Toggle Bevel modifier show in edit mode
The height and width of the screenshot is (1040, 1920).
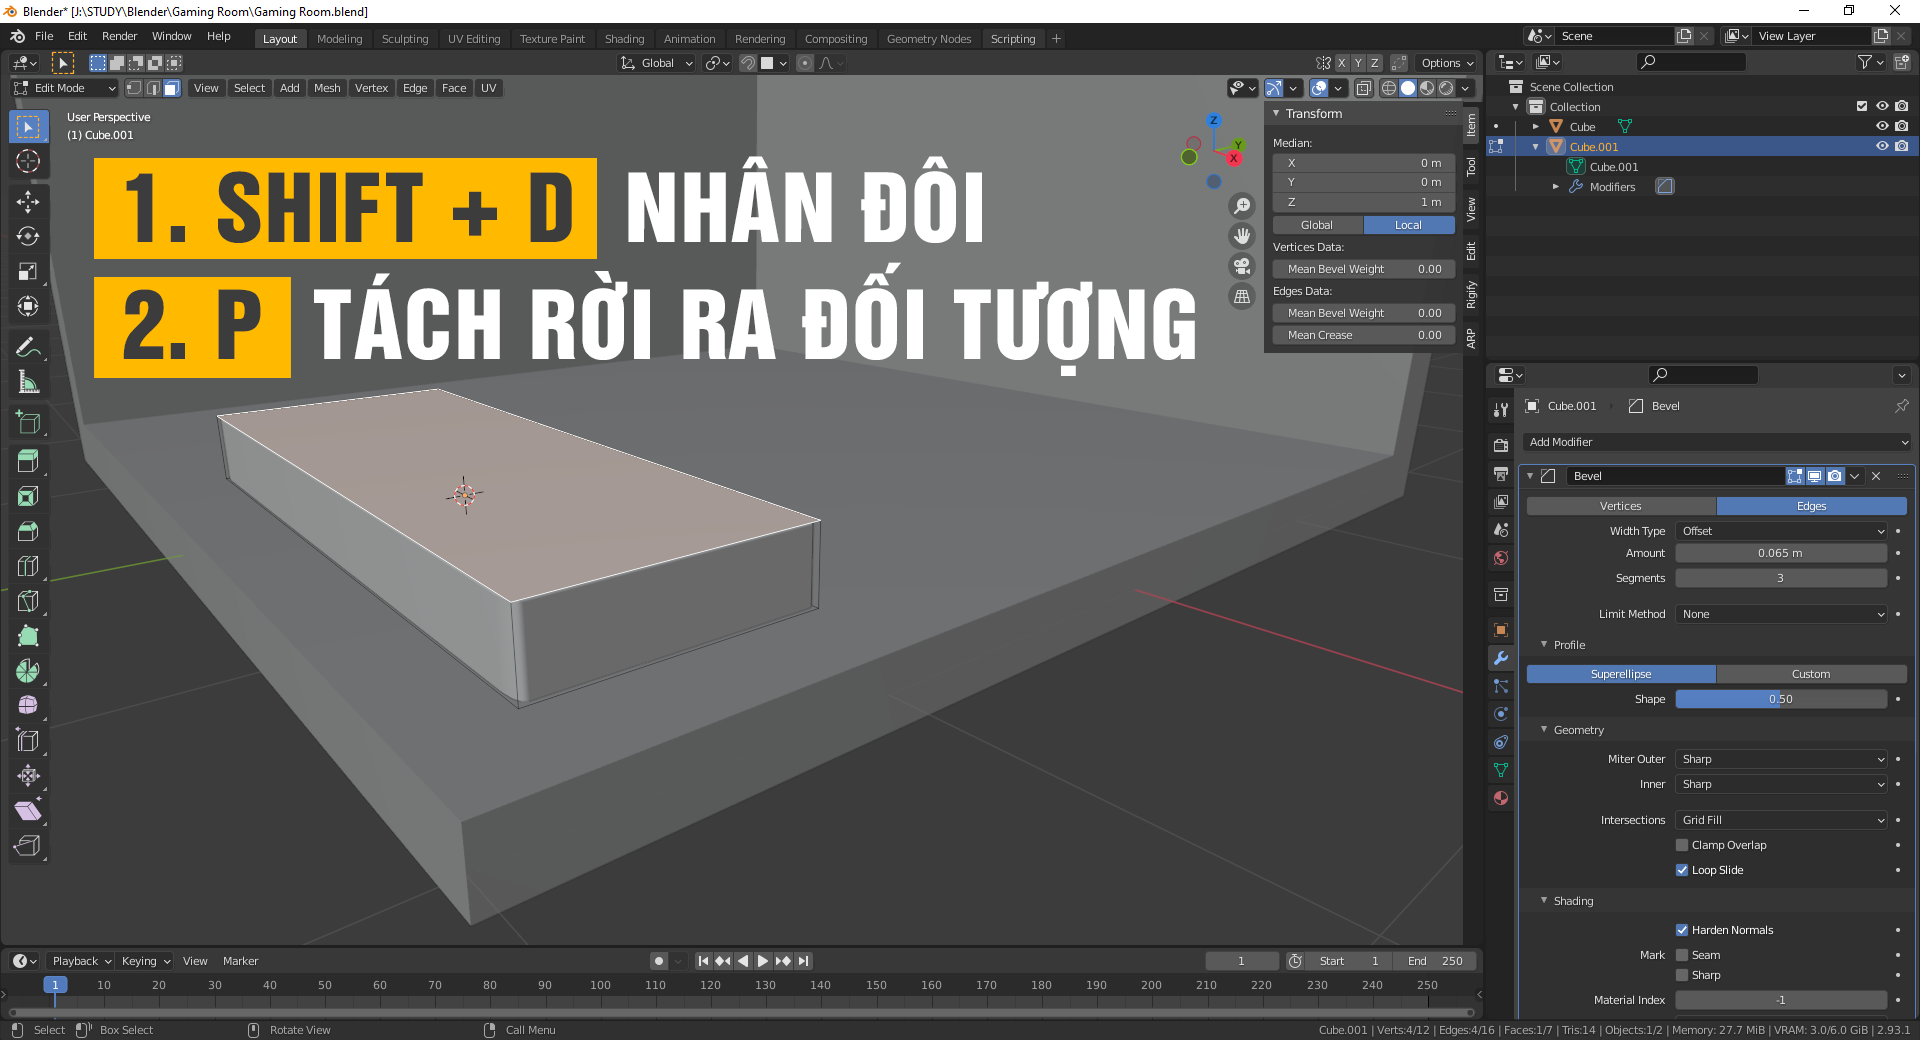tap(1795, 476)
